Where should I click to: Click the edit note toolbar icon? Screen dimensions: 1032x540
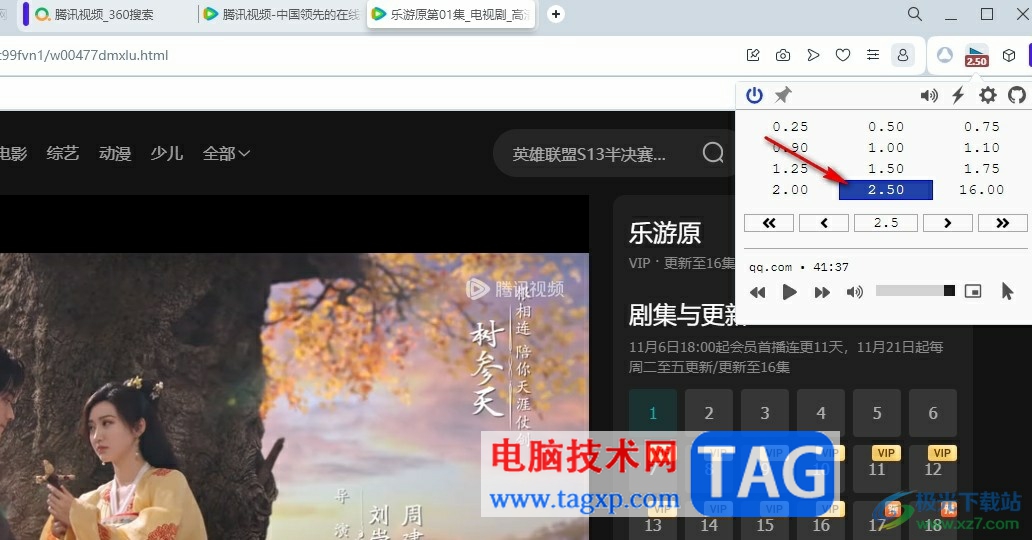point(753,55)
